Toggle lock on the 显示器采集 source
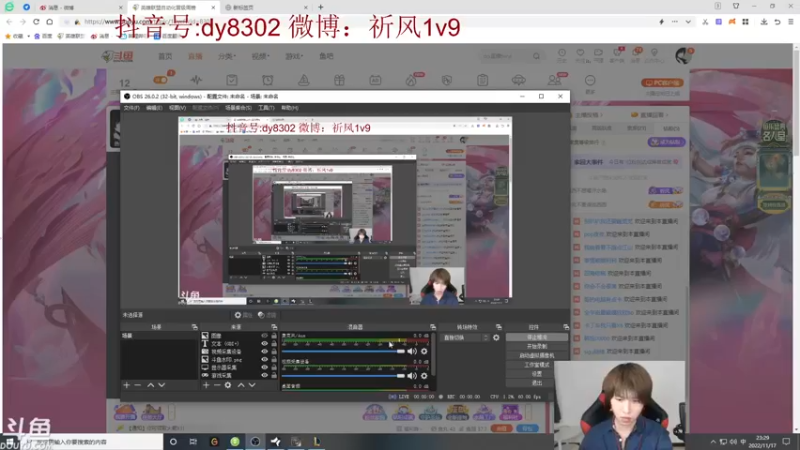 coord(274,367)
